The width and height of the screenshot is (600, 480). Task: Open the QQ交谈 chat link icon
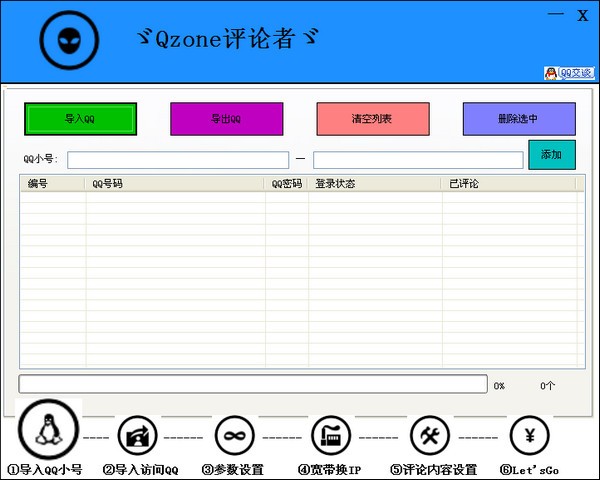pyautogui.click(x=569, y=73)
